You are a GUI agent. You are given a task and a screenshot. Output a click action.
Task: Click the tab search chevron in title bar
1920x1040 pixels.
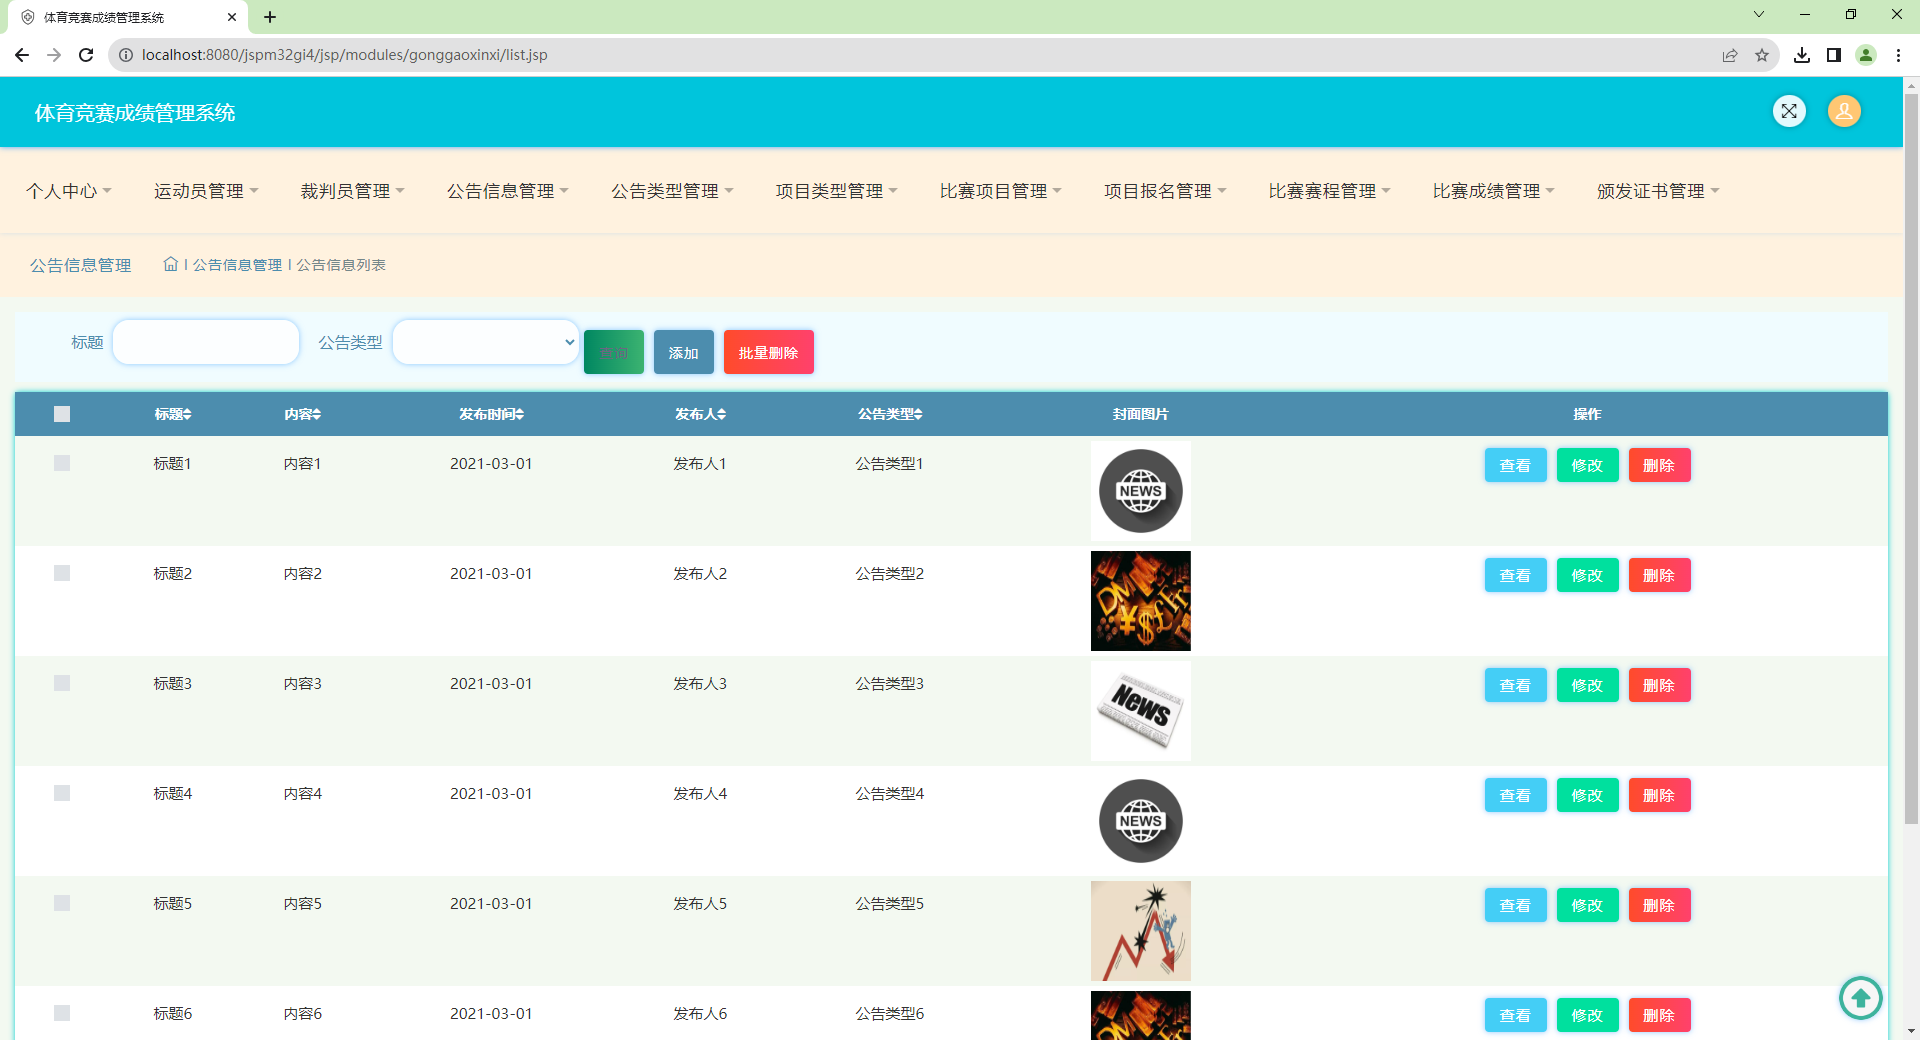tap(1759, 14)
